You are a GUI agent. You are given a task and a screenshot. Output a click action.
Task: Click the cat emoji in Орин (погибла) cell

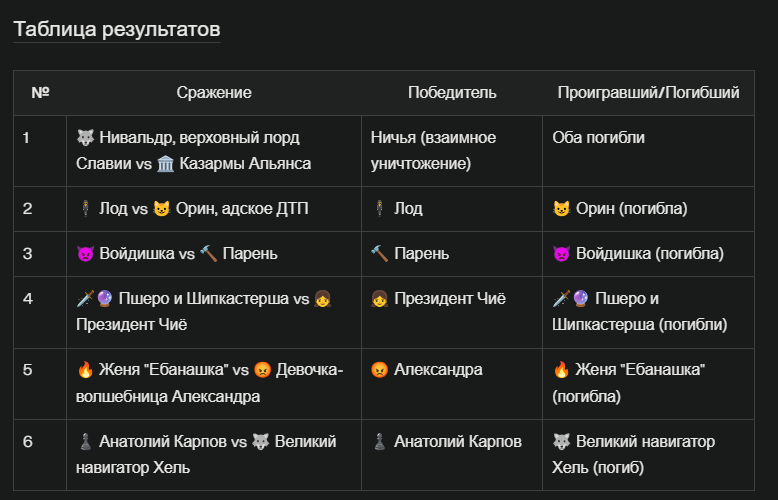click(x=561, y=209)
